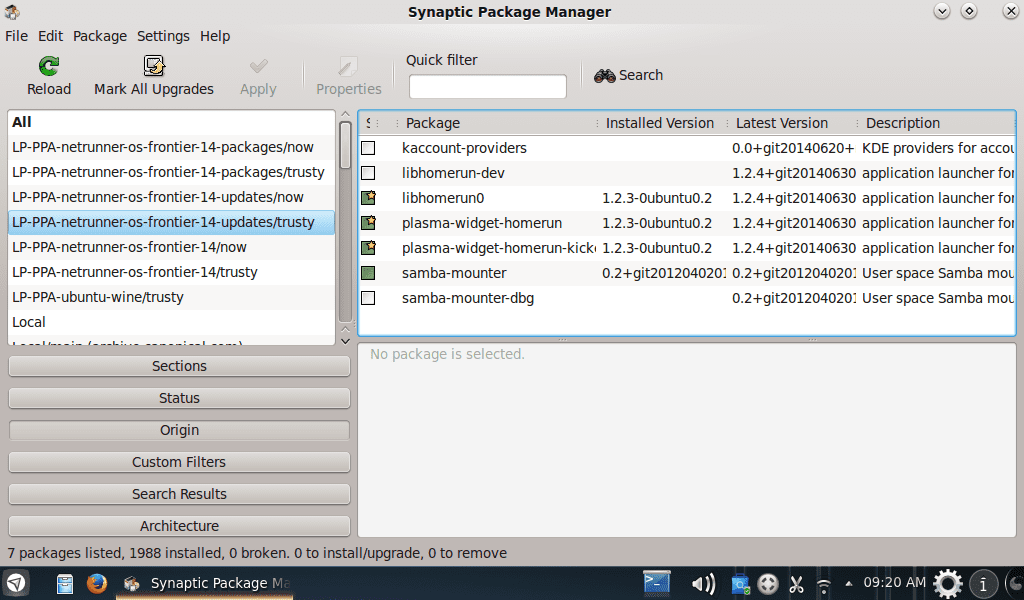Select LP-PPA-ubuntu-wine/trusty entry
The width and height of the screenshot is (1024, 600).
[172, 298]
